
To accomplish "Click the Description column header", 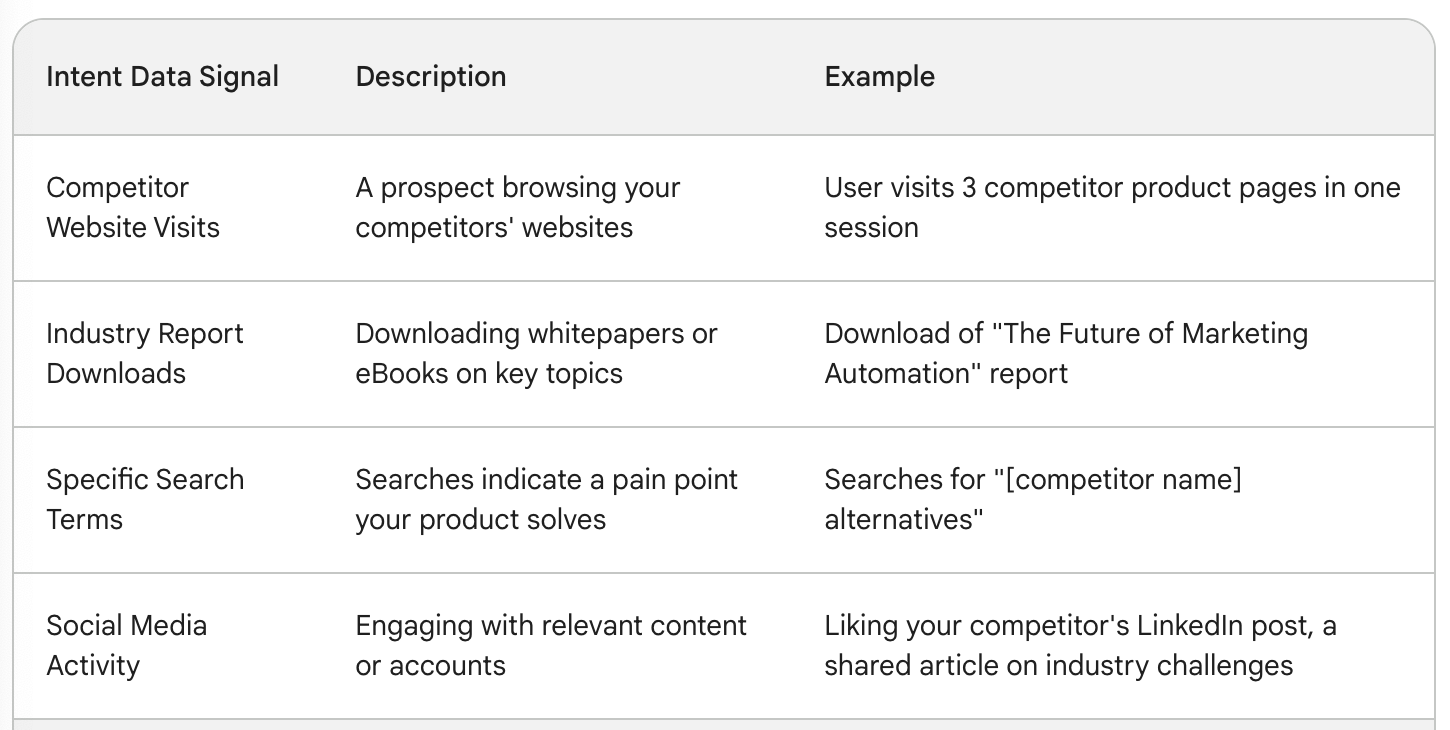I will 431,77.
